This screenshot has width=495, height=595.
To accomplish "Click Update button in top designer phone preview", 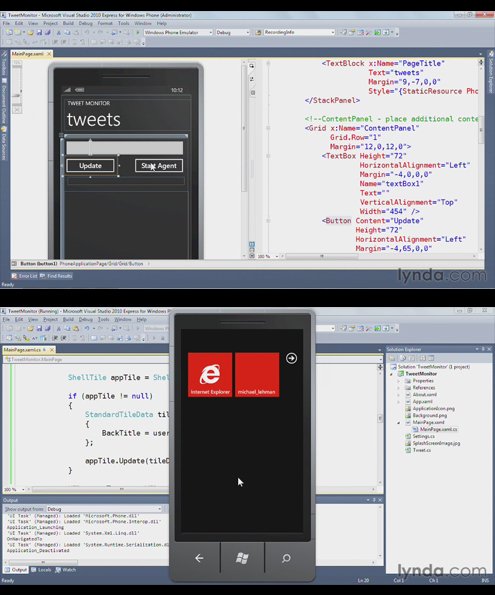I will click(90, 166).
